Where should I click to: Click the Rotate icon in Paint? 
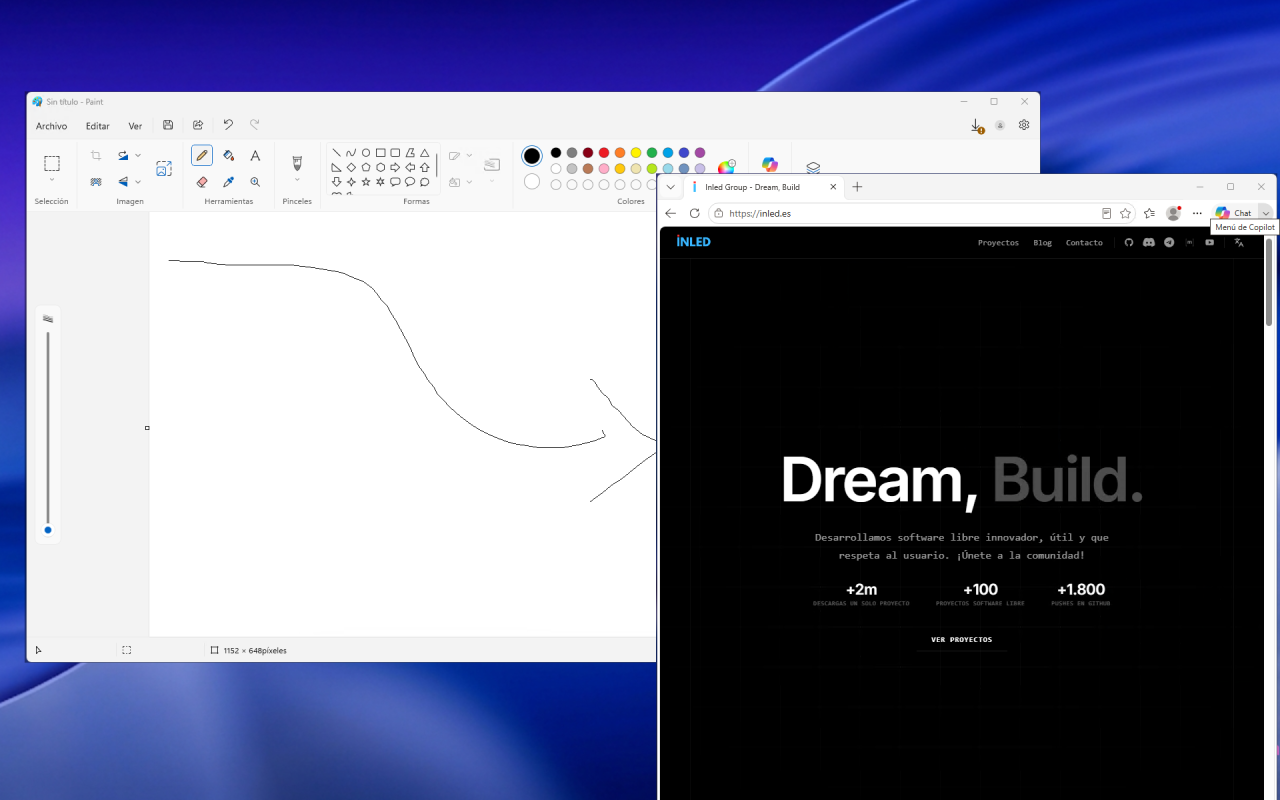pyautogui.click(x=123, y=155)
